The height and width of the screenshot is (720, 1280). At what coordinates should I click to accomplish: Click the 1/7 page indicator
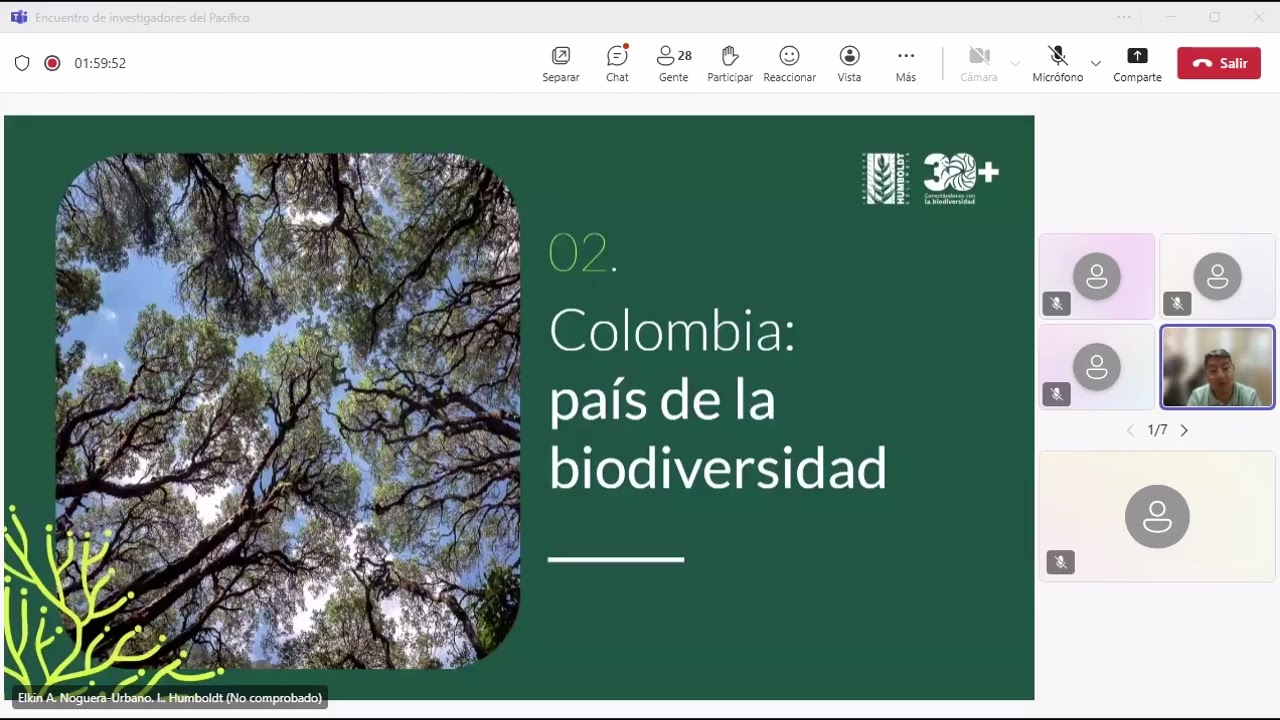(x=1157, y=430)
